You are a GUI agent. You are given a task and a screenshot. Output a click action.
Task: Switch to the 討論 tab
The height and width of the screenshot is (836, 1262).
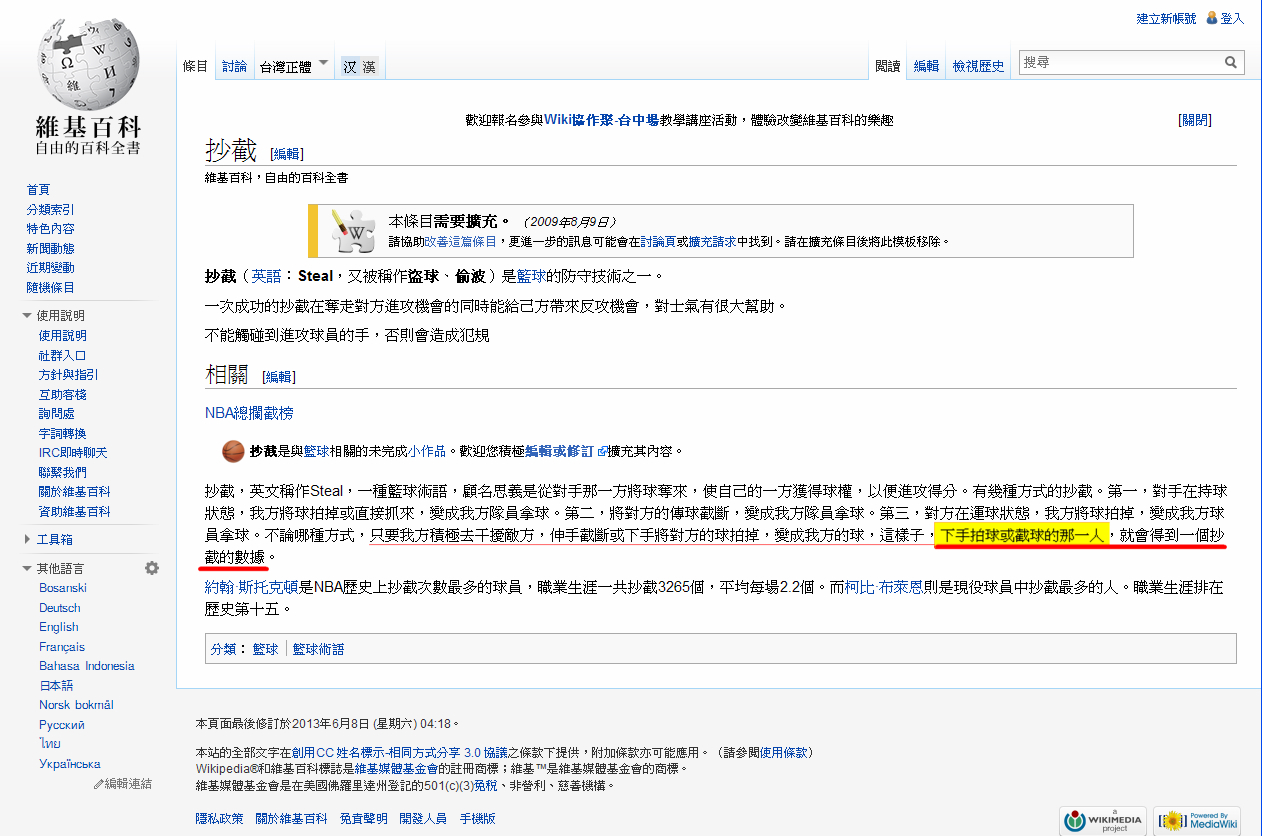[234, 66]
